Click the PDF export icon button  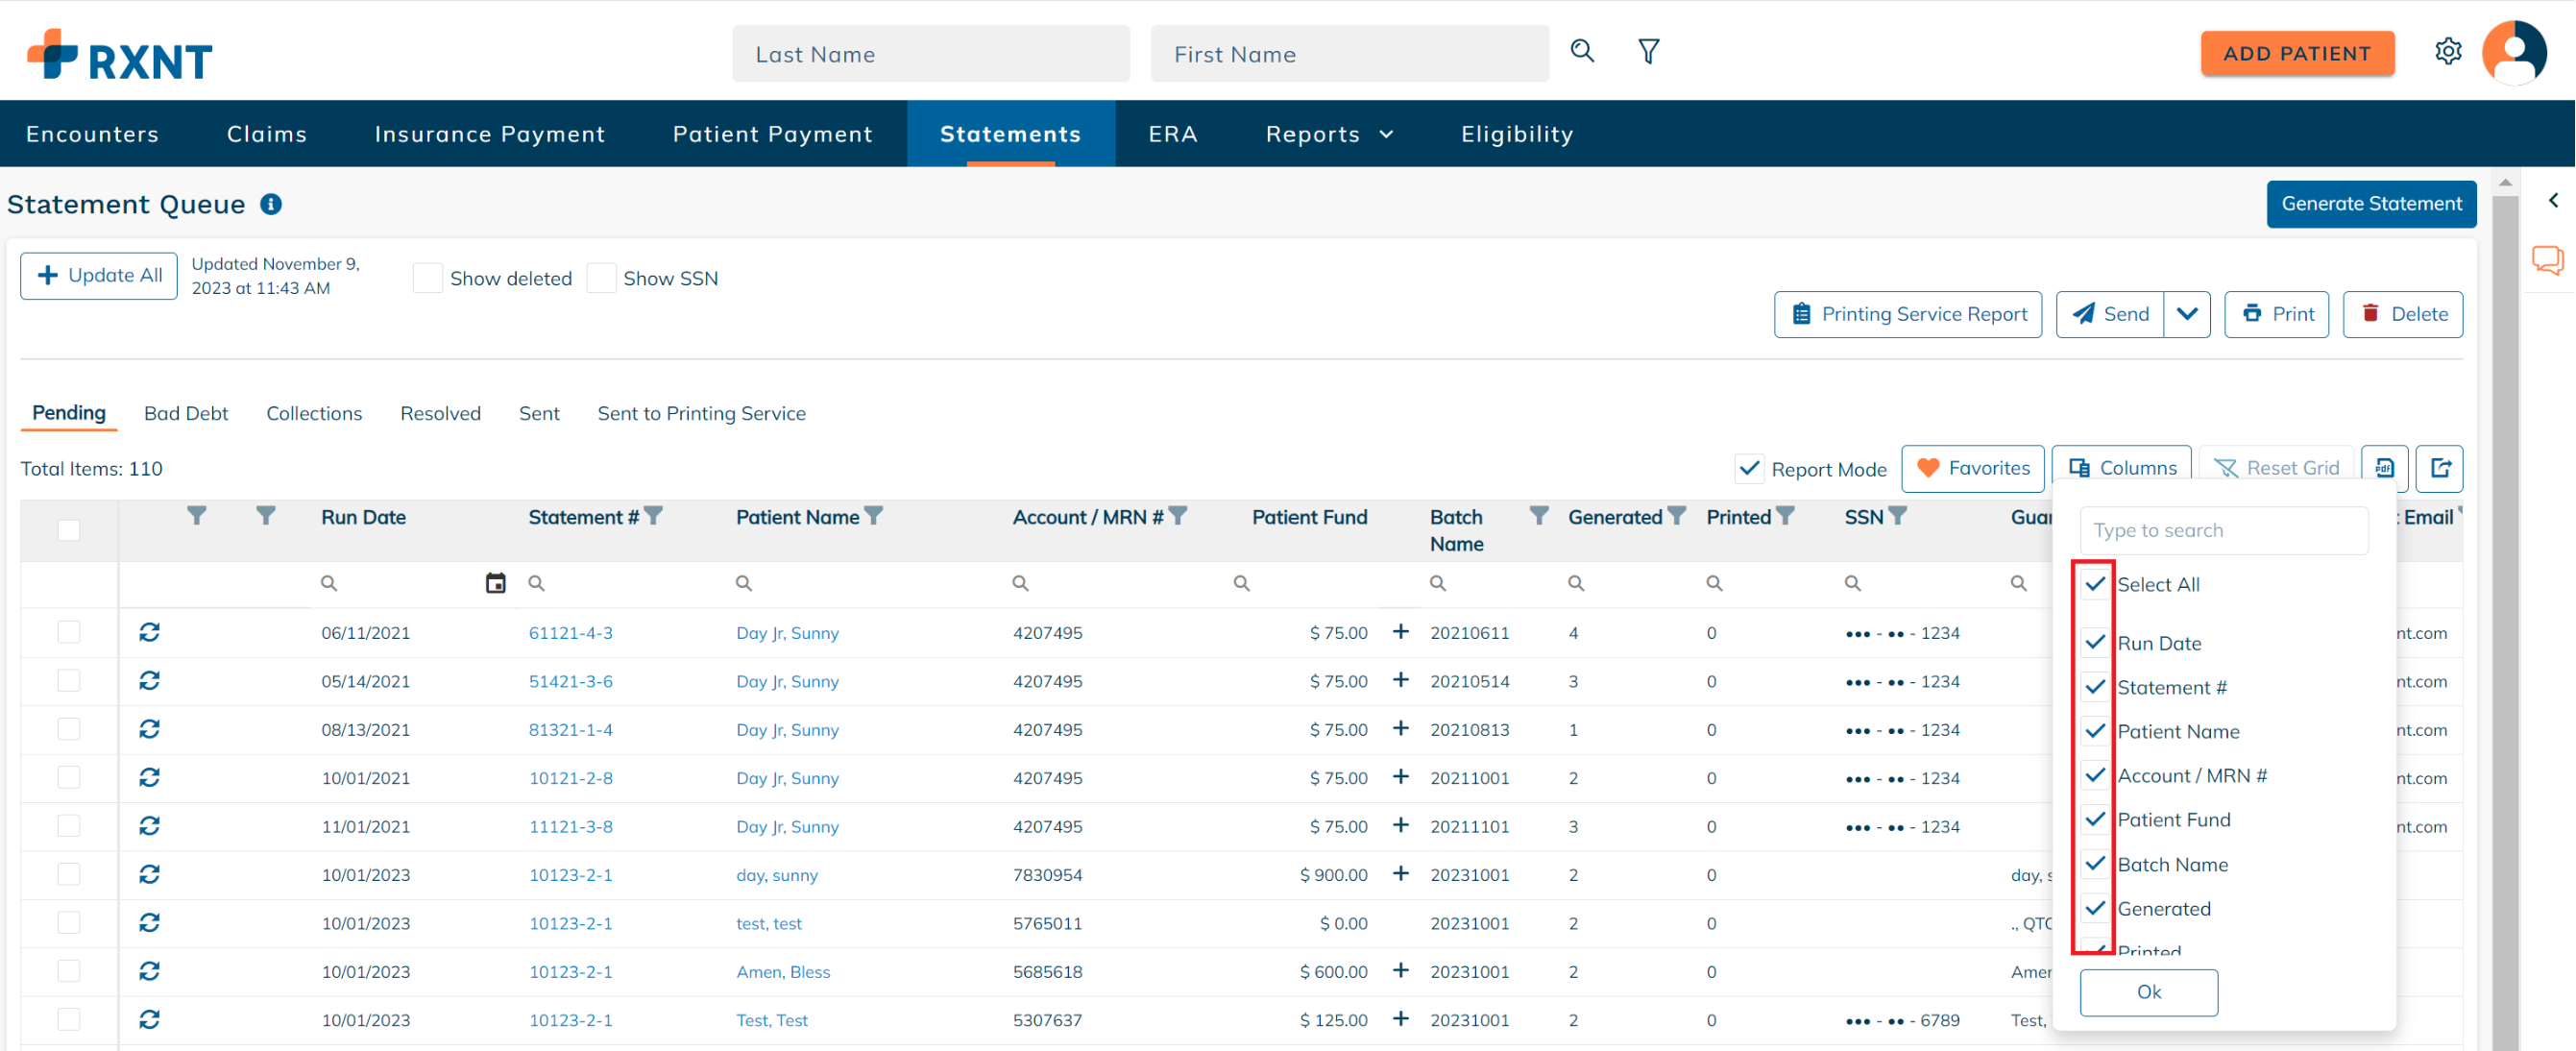click(2385, 468)
